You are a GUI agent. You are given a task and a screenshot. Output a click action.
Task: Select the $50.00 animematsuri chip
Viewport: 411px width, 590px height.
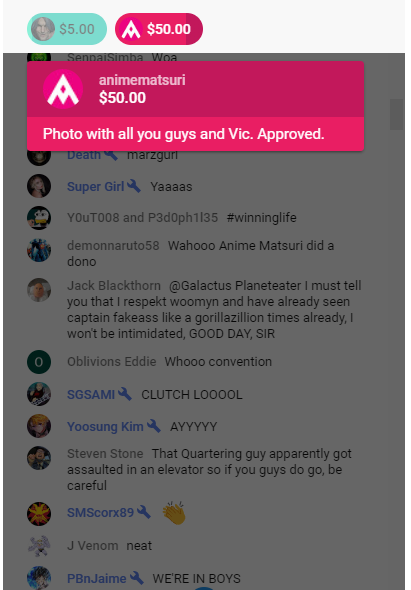pos(159,29)
